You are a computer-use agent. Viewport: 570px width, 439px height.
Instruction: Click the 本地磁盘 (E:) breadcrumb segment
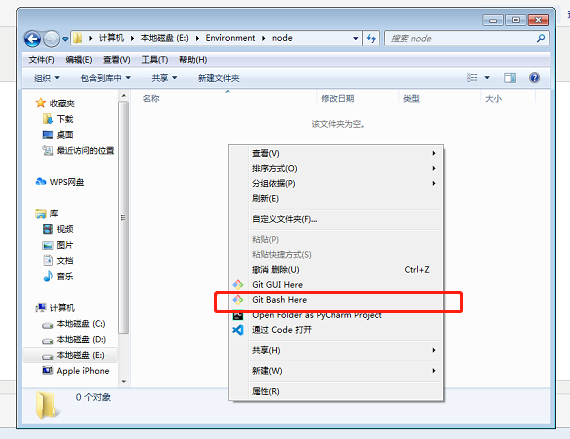point(164,38)
